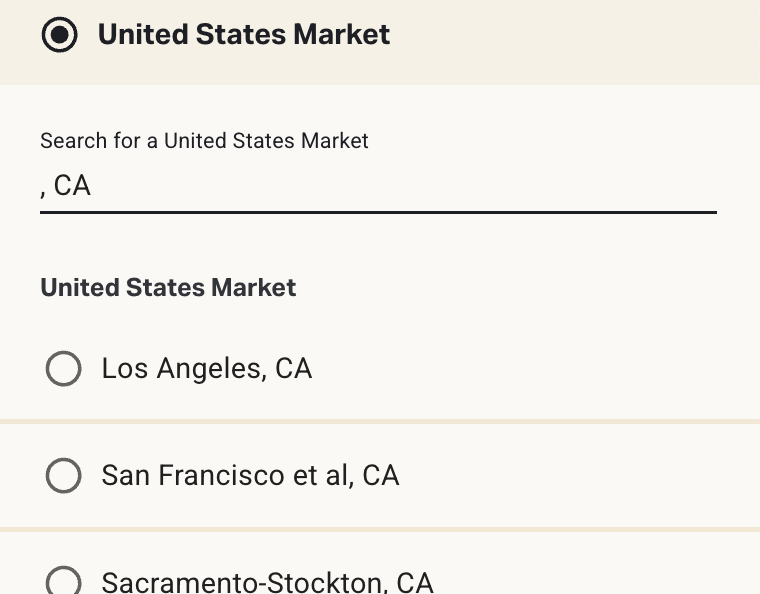Choose the San Francisco et al, CA radio circle
This screenshot has width=760, height=594.
pos(63,475)
